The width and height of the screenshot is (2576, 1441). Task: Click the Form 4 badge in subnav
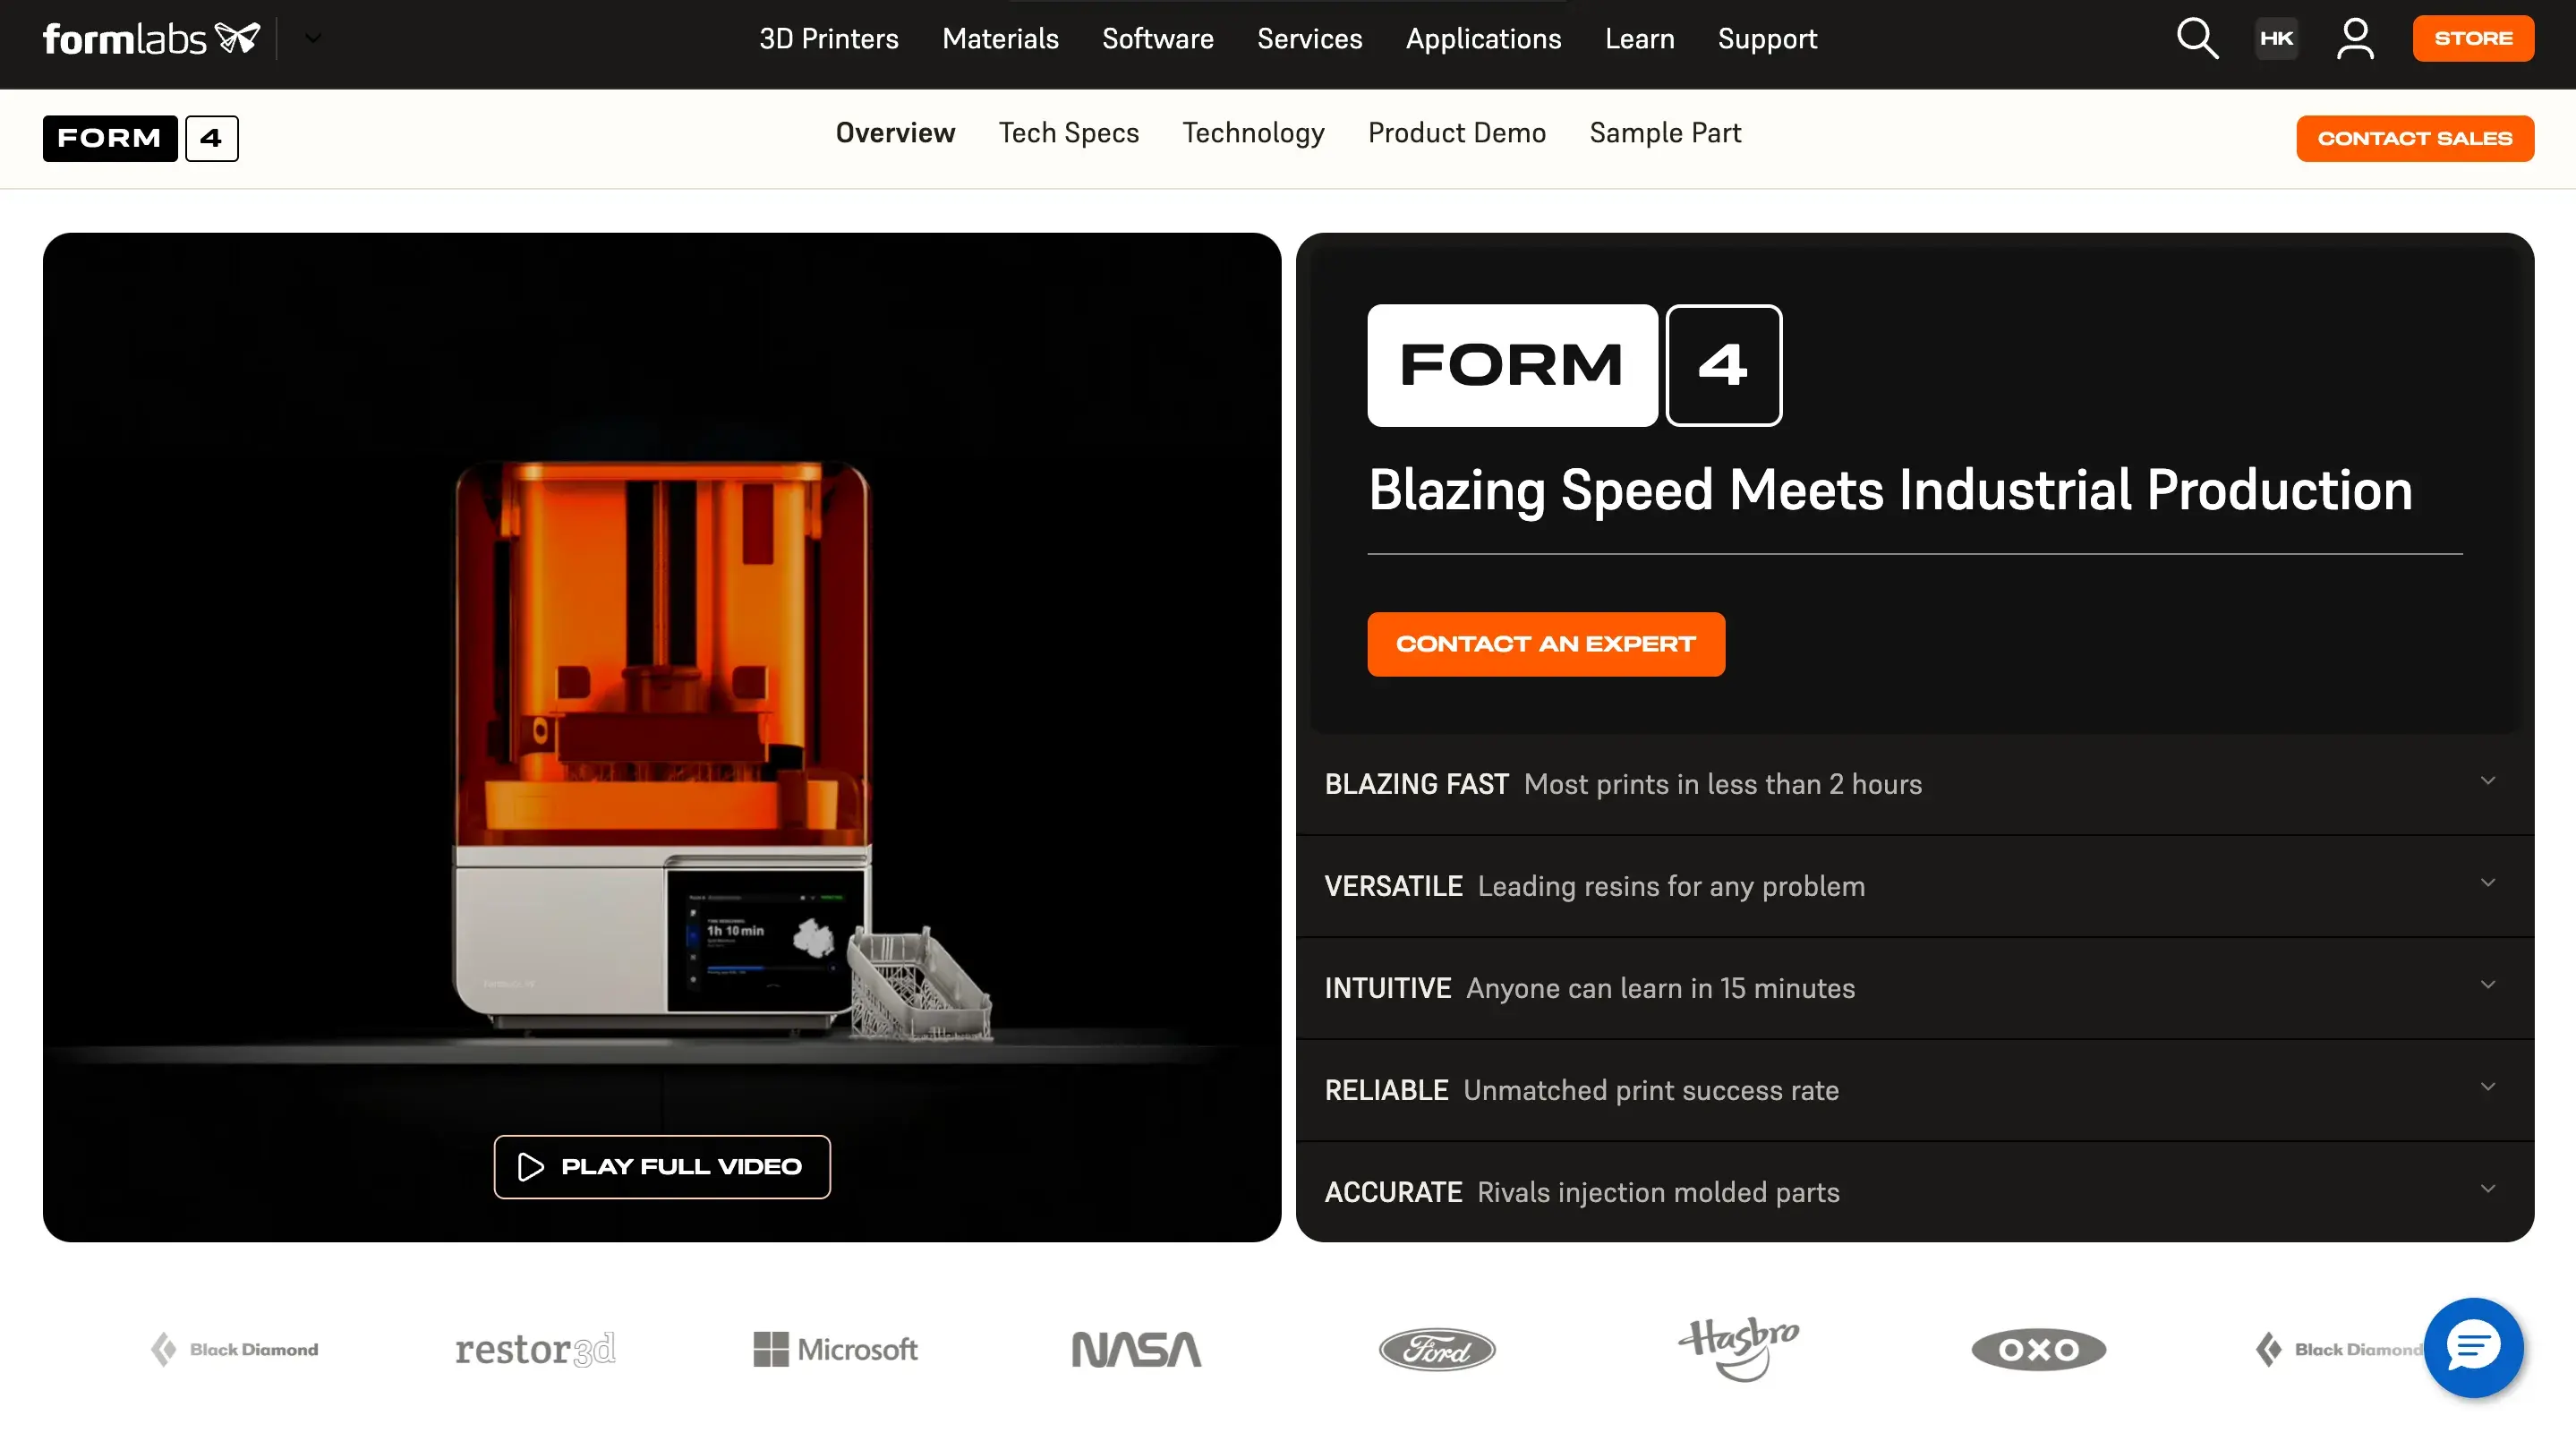140,138
